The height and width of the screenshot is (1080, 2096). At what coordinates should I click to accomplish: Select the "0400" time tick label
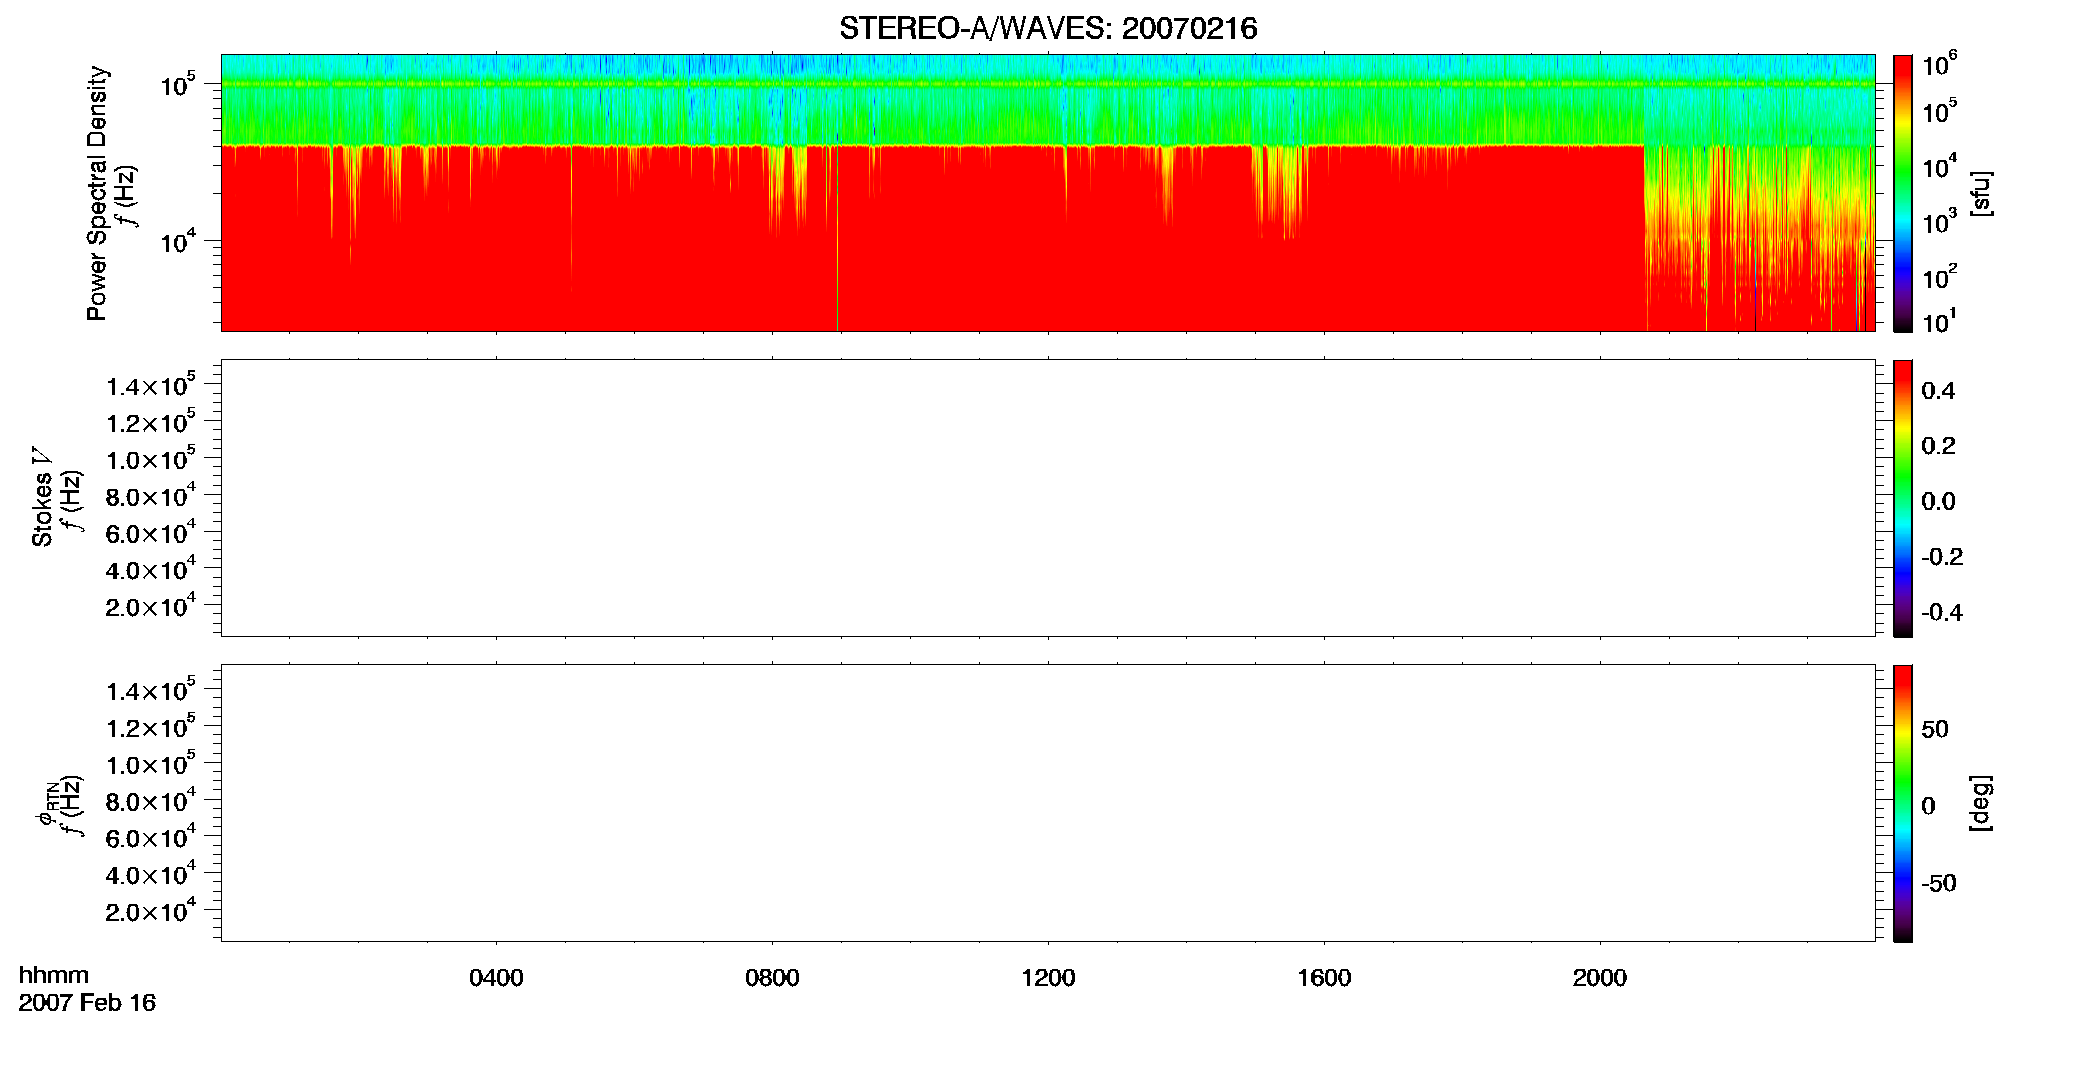pos(496,978)
